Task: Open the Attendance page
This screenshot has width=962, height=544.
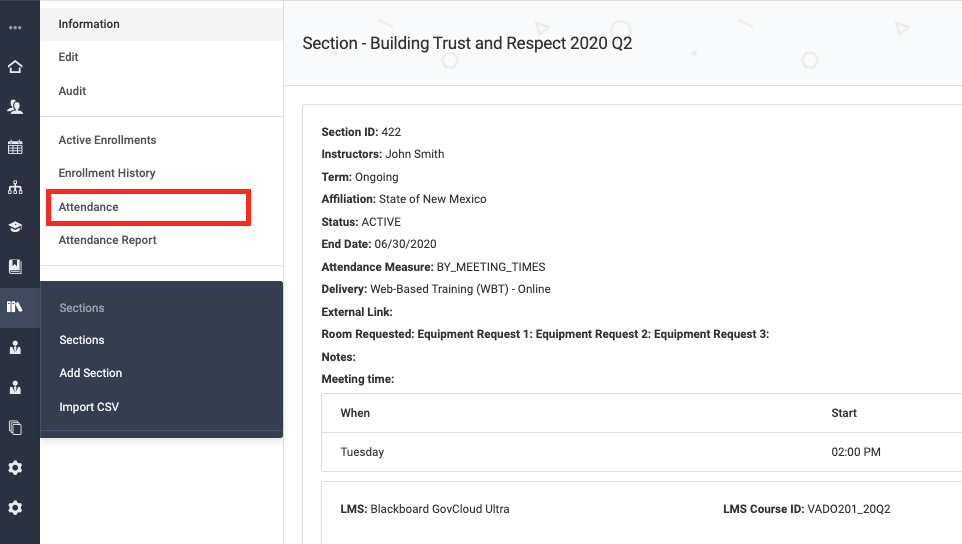Action: pos(88,207)
